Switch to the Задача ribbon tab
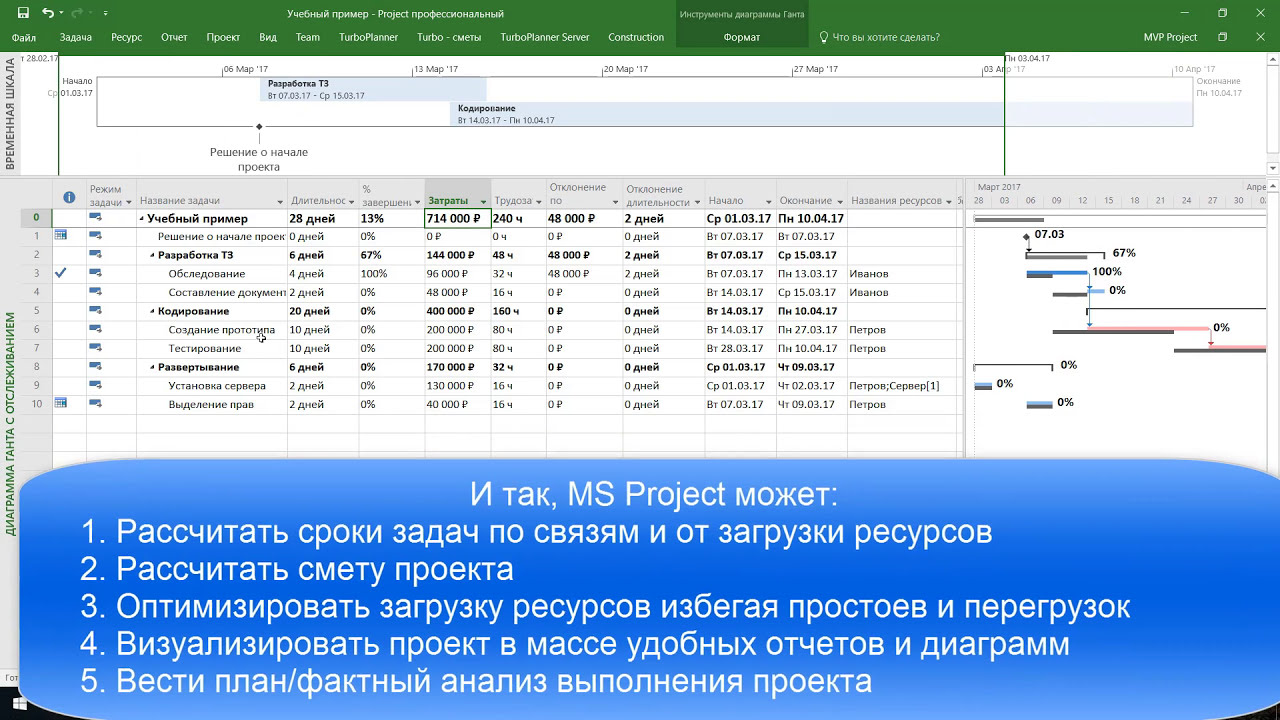Viewport: 1280px width, 720px height. pos(76,37)
